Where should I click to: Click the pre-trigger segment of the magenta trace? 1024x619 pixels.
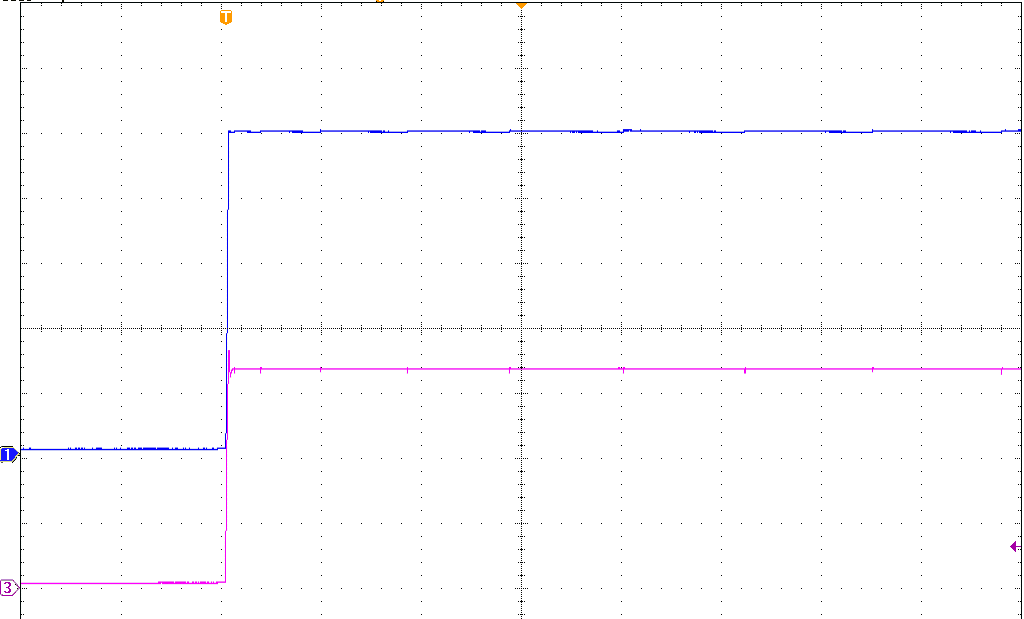coord(110,583)
